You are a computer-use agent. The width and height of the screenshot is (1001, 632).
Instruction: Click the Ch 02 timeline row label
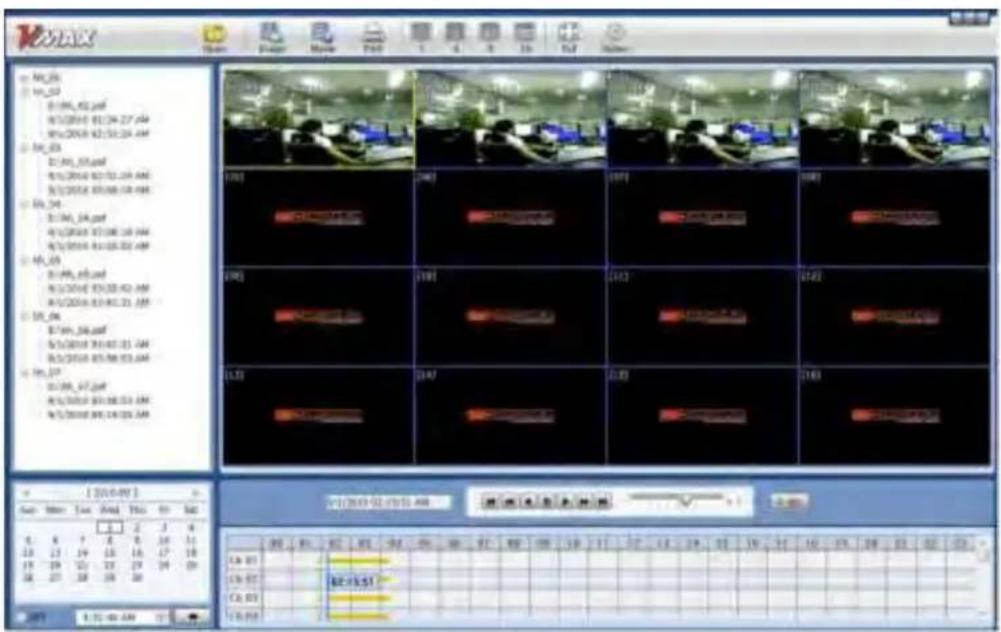click(243, 580)
